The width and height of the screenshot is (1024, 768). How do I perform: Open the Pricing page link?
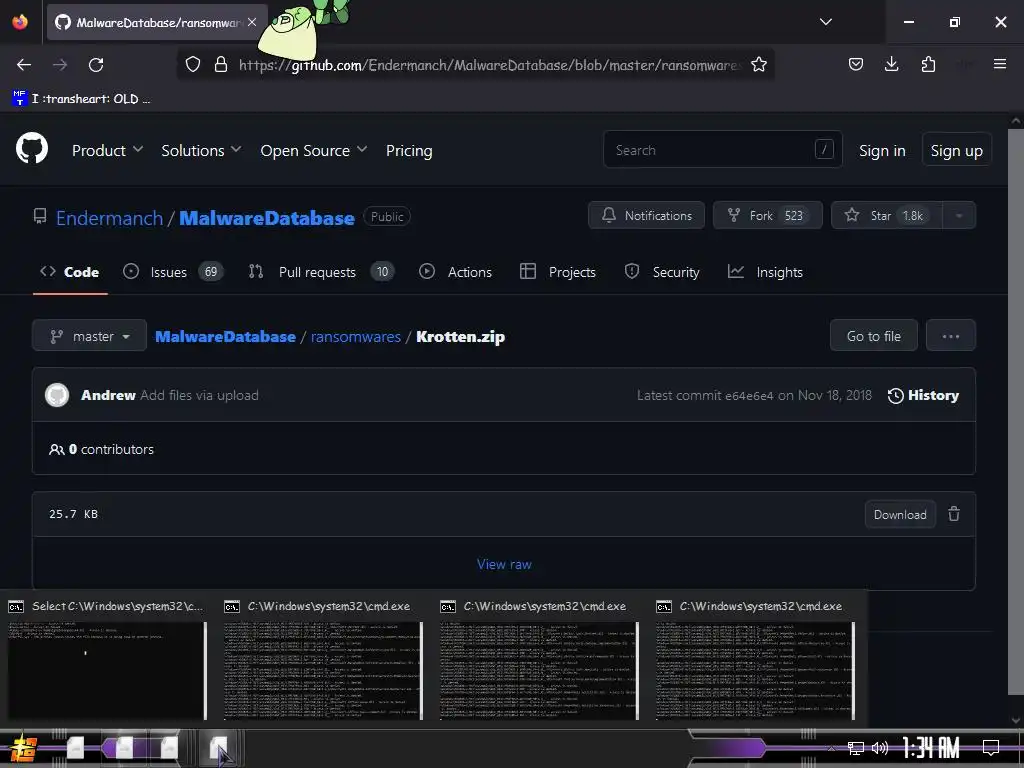409,151
